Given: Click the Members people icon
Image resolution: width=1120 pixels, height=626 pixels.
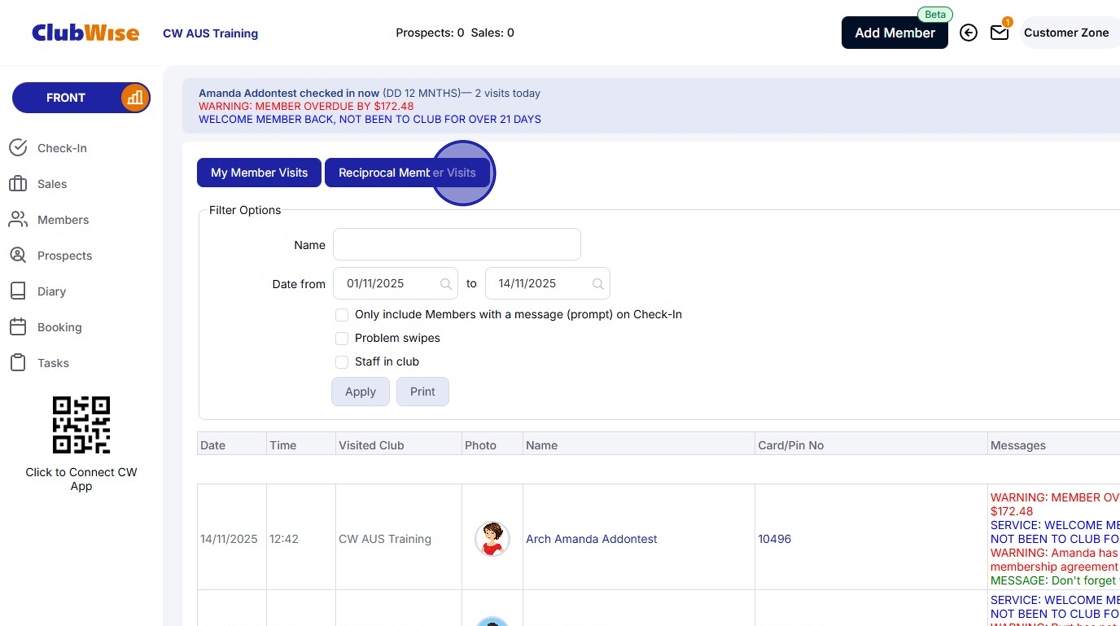Looking at the screenshot, I should (x=18, y=219).
